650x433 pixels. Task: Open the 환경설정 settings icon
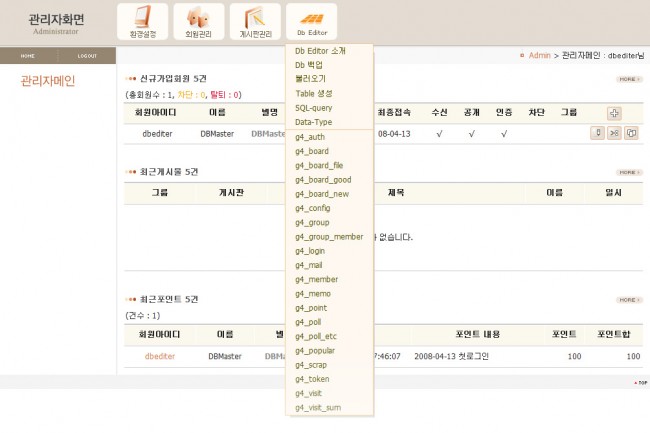pyautogui.click(x=143, y=22)
